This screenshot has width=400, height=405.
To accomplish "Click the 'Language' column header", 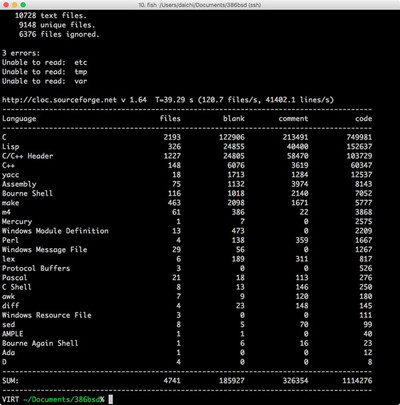I will (19, 119).
